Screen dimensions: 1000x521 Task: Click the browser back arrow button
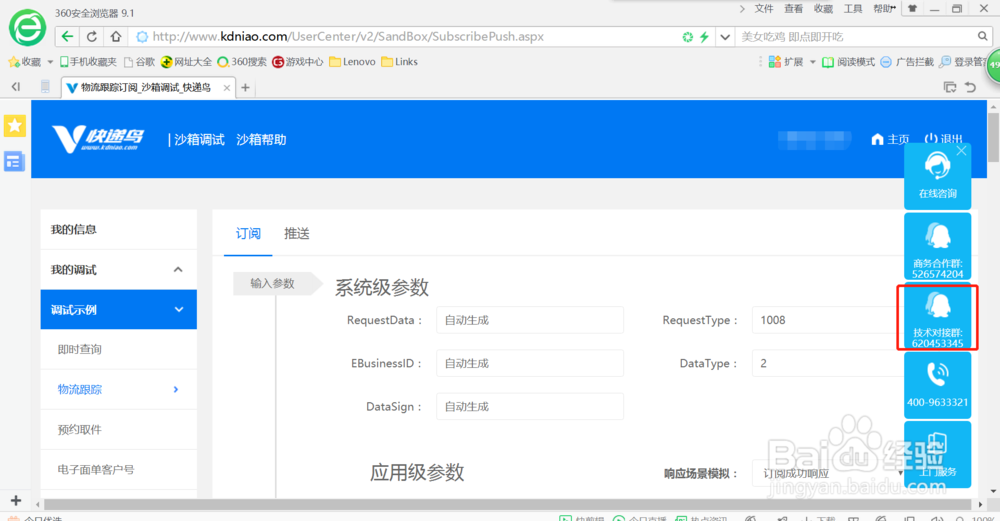[68, 36]
